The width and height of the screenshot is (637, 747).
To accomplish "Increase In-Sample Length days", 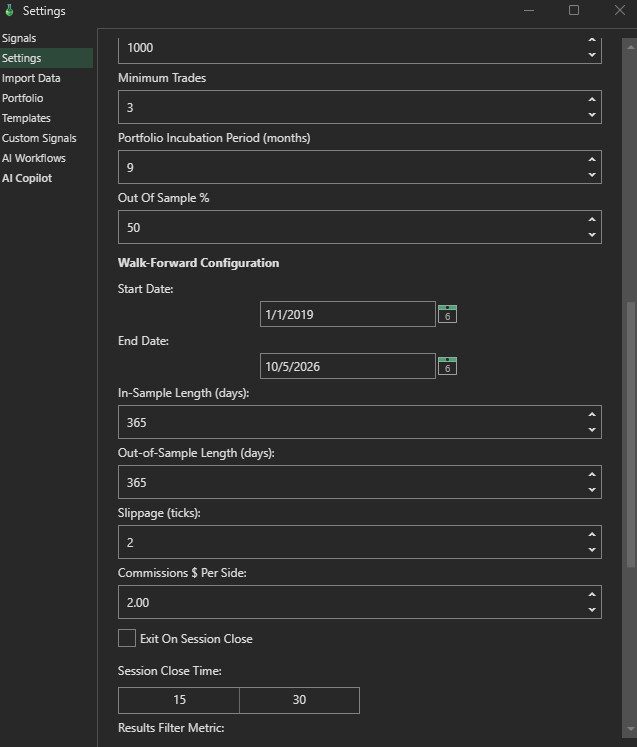I will (592, 414).
